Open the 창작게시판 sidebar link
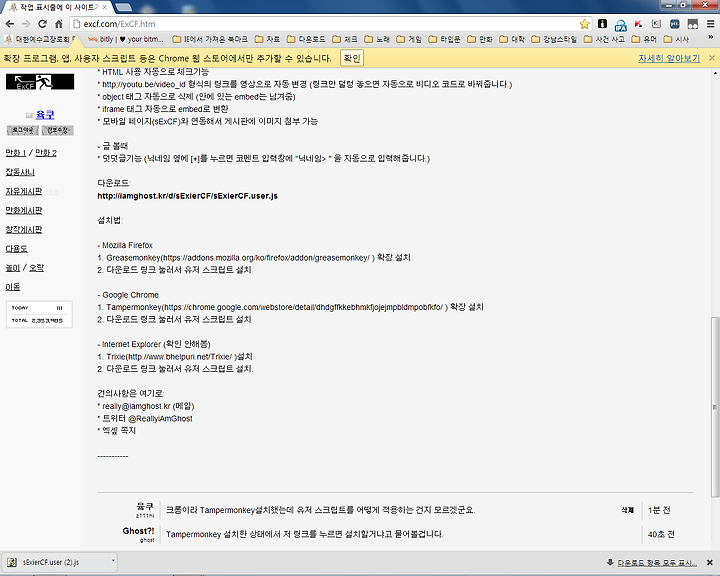Viewport: 720px width, 576px height. tap(24, 229)
